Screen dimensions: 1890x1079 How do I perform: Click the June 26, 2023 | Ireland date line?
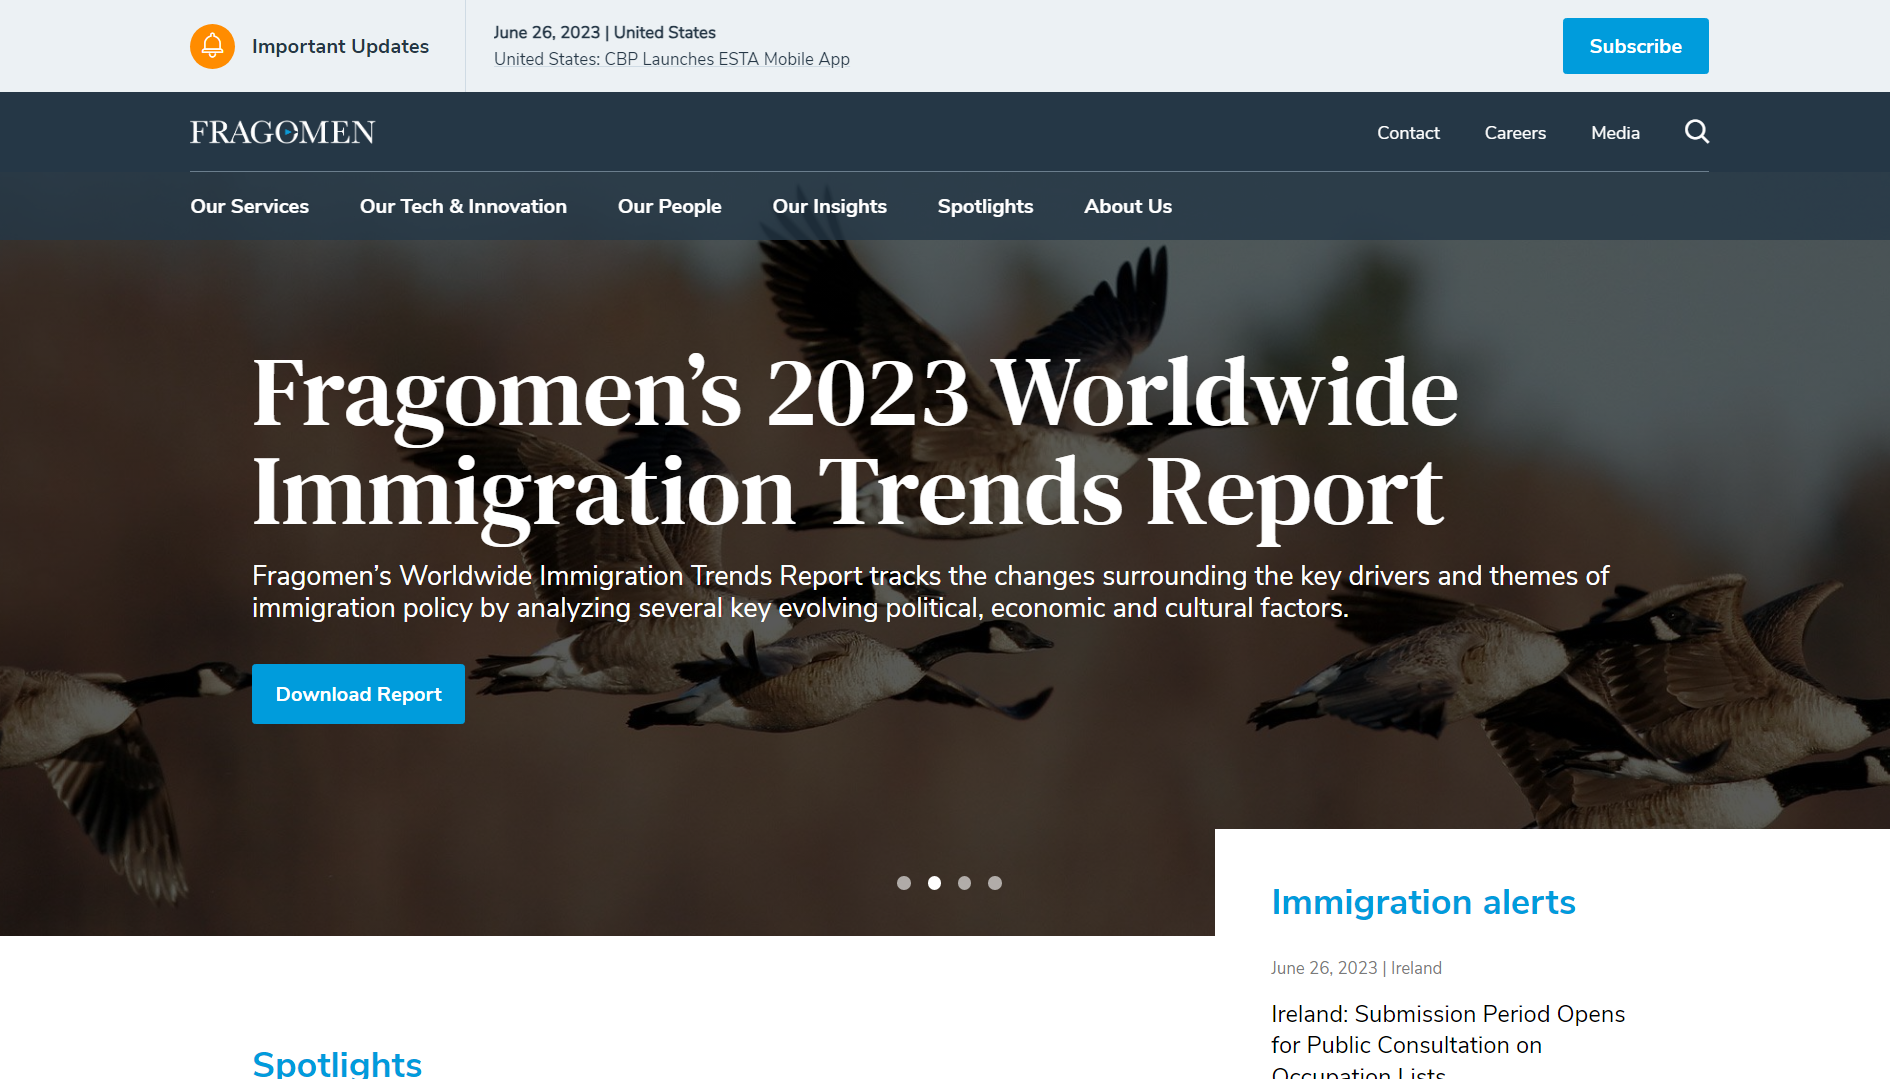(1356, 968)
